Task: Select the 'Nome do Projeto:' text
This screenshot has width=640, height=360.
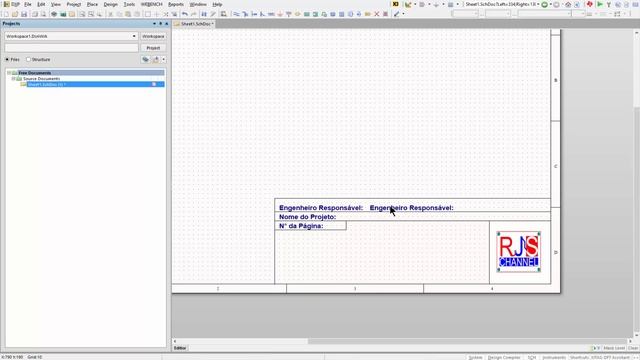Action: click(x=307, y=217)
